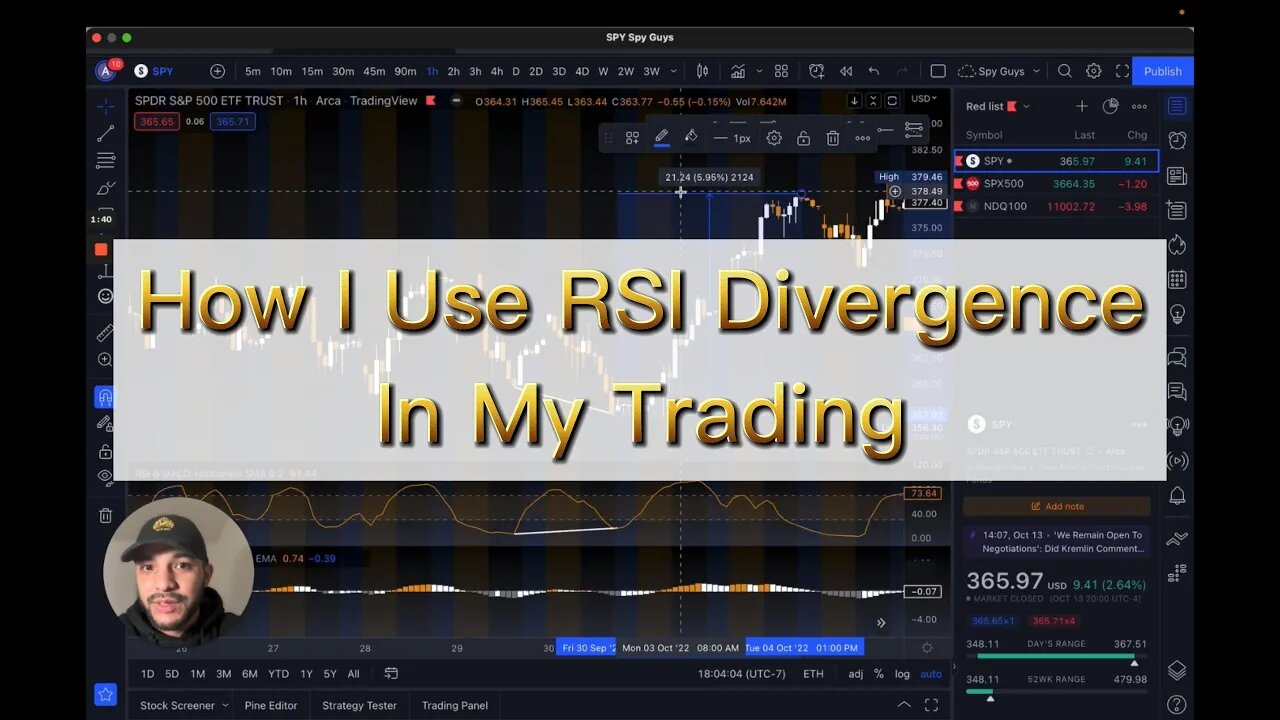Viewport: 1280px width, 720px height.
Task: Open the favorites star toolbar button
Action: click(x=105, y=694)
